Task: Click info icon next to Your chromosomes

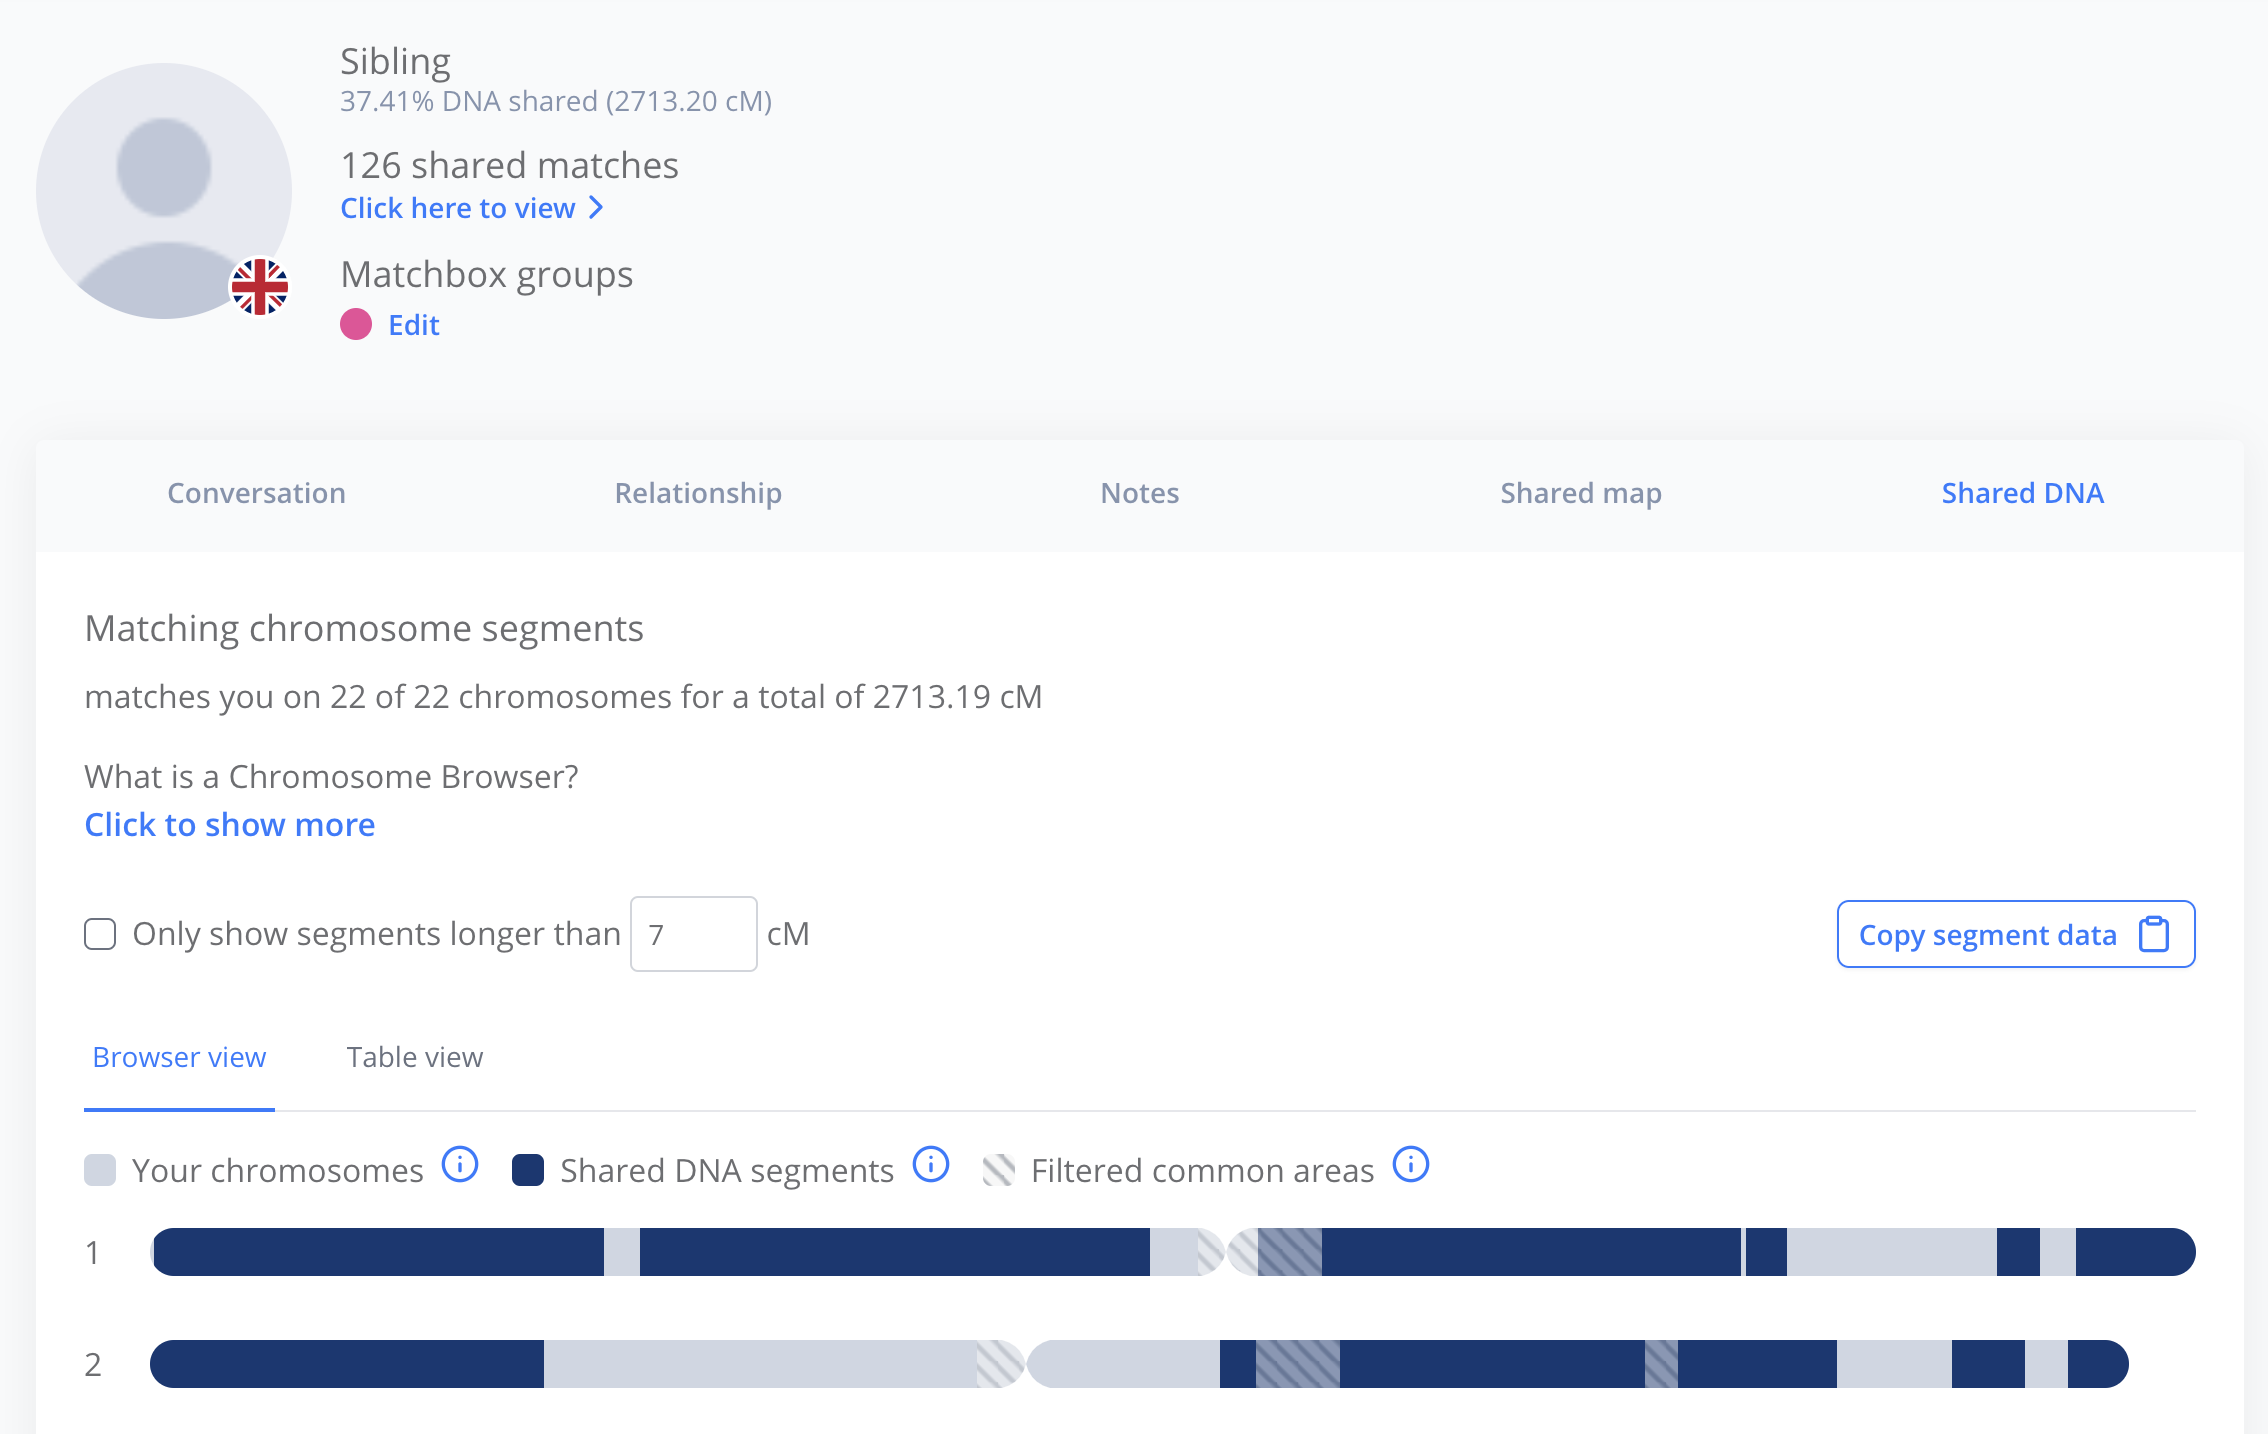Action: pyautogui.click(x=460, y=1165)
